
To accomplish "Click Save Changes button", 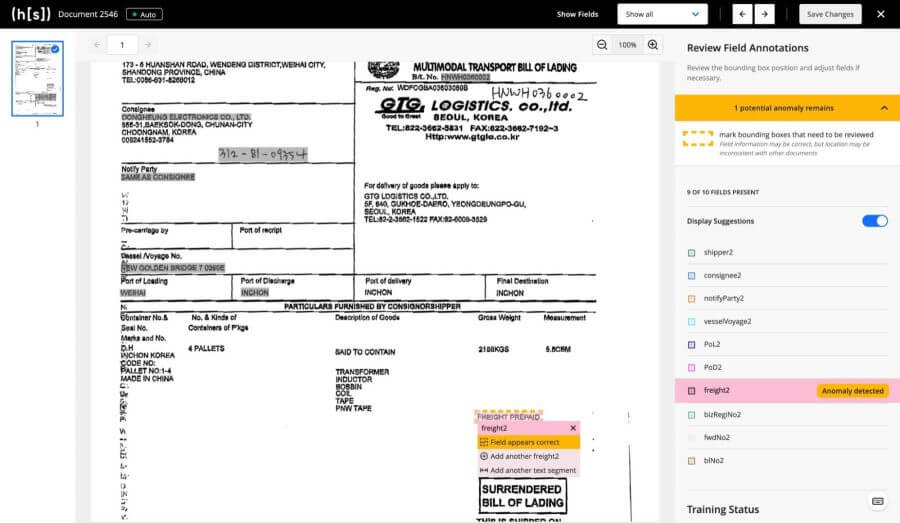I will tap(830, 14).
